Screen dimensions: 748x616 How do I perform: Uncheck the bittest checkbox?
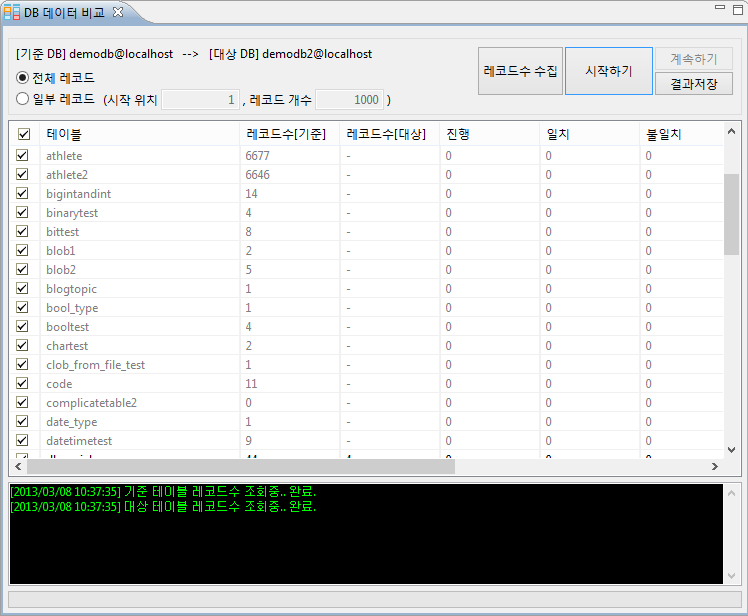(x=22, y=231)
